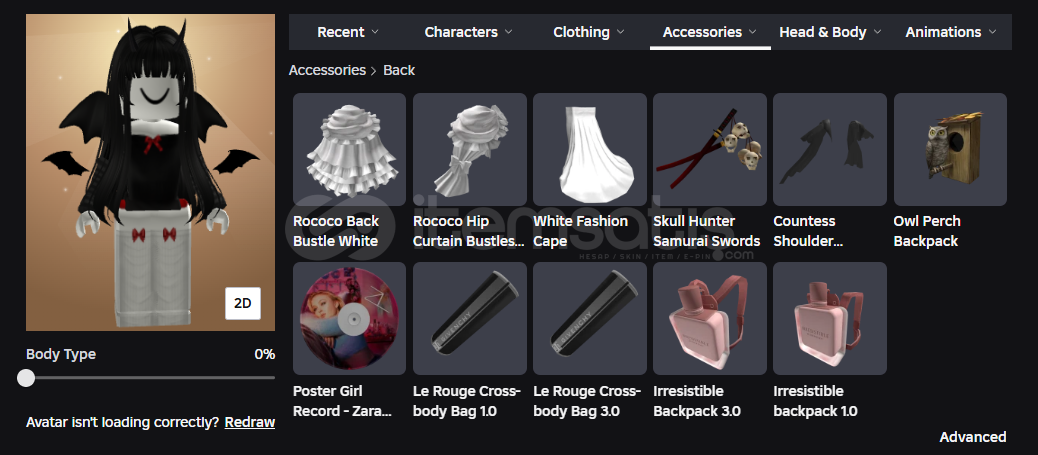Image resolution: width=1038 pixels, height=455 pixels.
Task: Equip Le Rouge Cross-body Bag 1.0
Action: (x=469, y=319)
